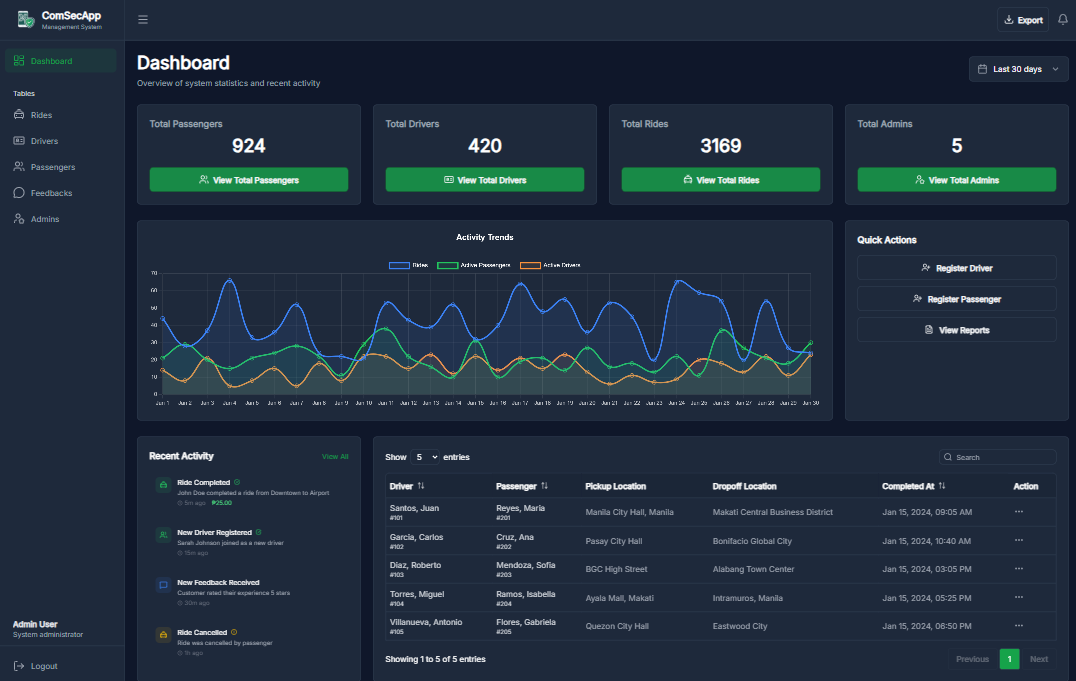Click the table Search input field
The image size is (1076, 681).
pyautogui.click(x=997, y=457)
